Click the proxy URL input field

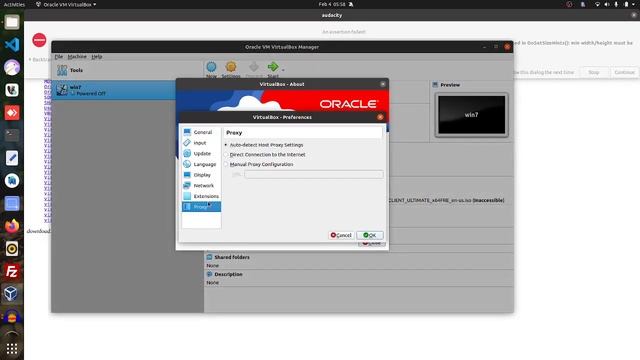click(313, 174)
